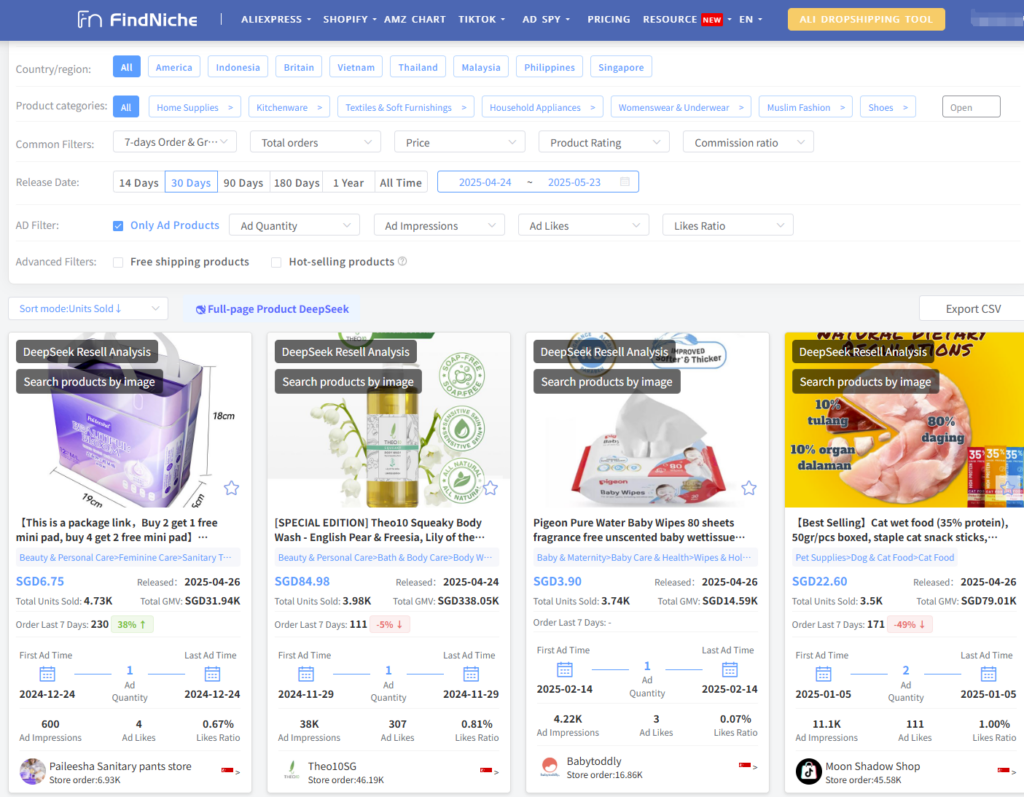Click flag arrow beside Babytoddly store
The image size is (1024, 797).
click(x=748, y=766)
